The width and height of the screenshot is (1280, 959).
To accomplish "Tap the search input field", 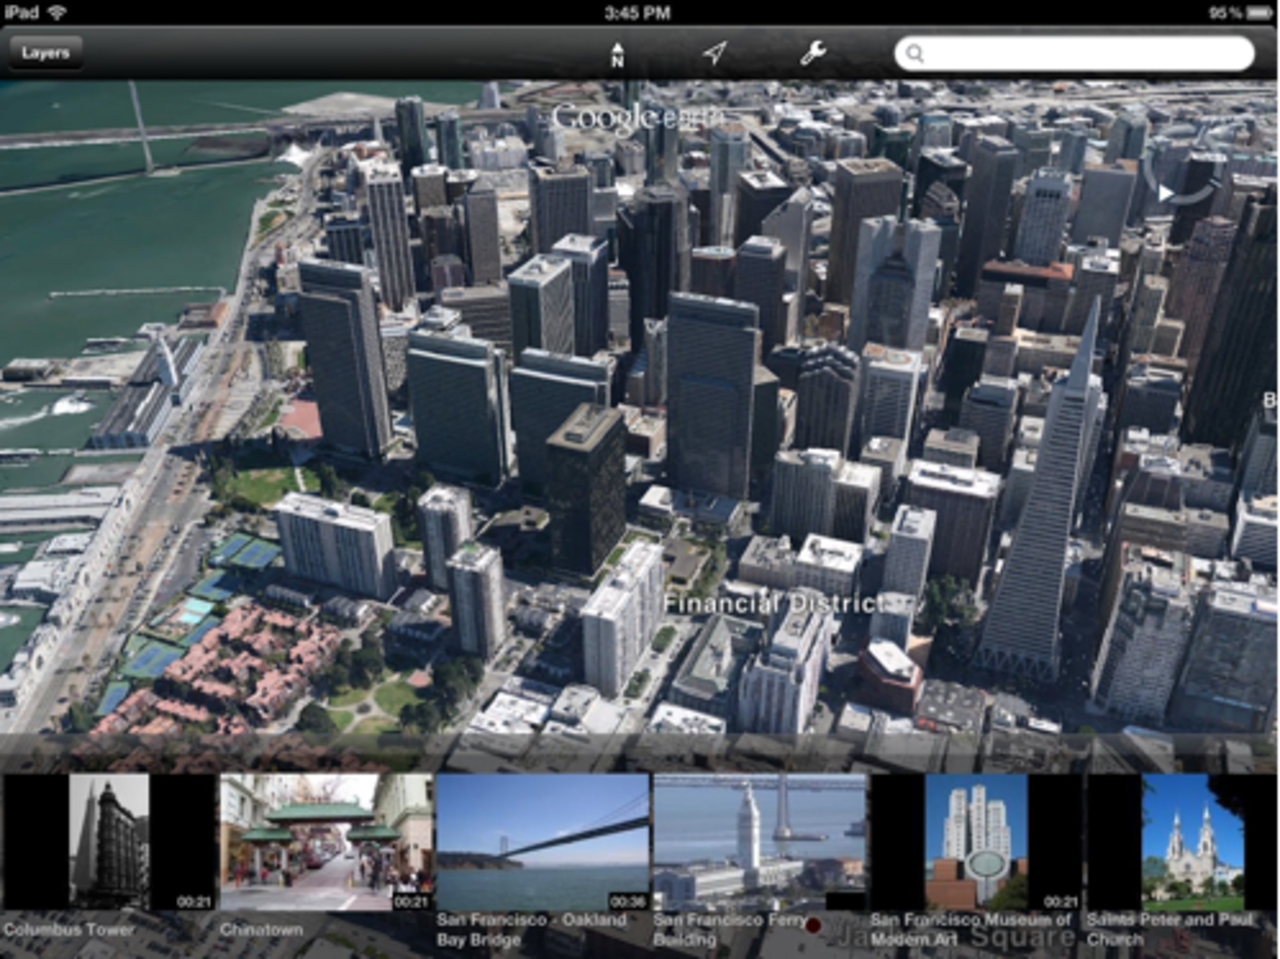I will 1075,53.
